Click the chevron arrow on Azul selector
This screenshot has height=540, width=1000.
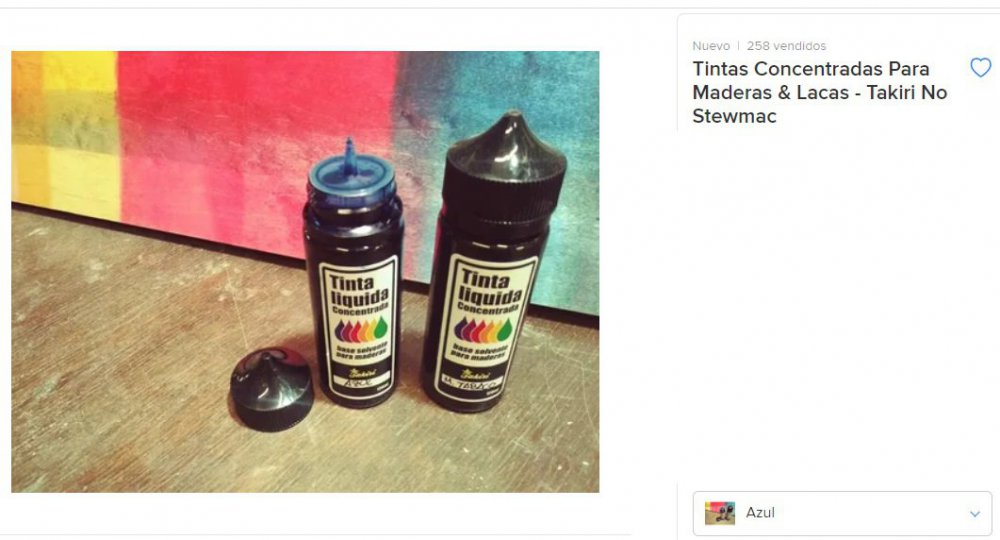(974, 513)
